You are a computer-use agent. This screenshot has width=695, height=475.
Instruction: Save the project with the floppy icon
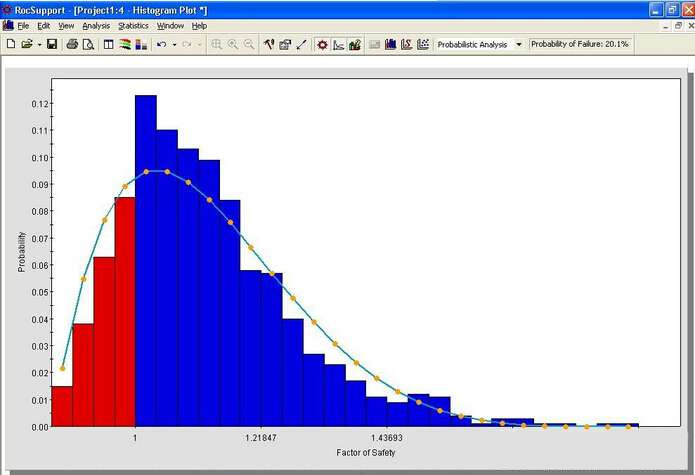point(52,44)
